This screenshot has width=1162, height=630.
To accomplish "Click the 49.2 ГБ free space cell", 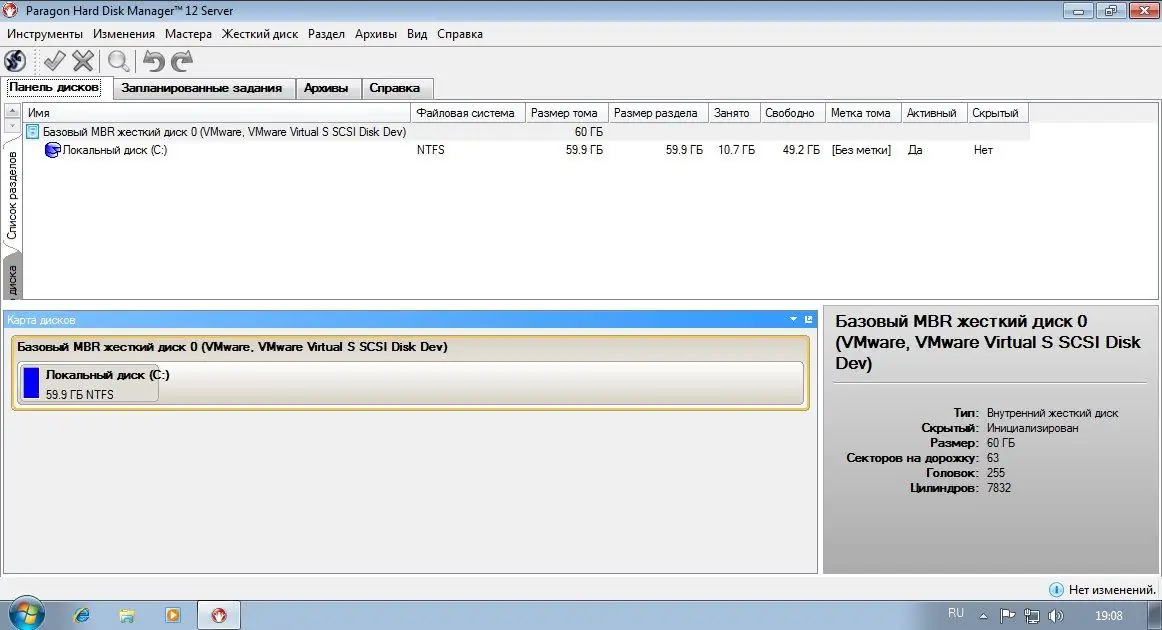I will coord(801,150).
